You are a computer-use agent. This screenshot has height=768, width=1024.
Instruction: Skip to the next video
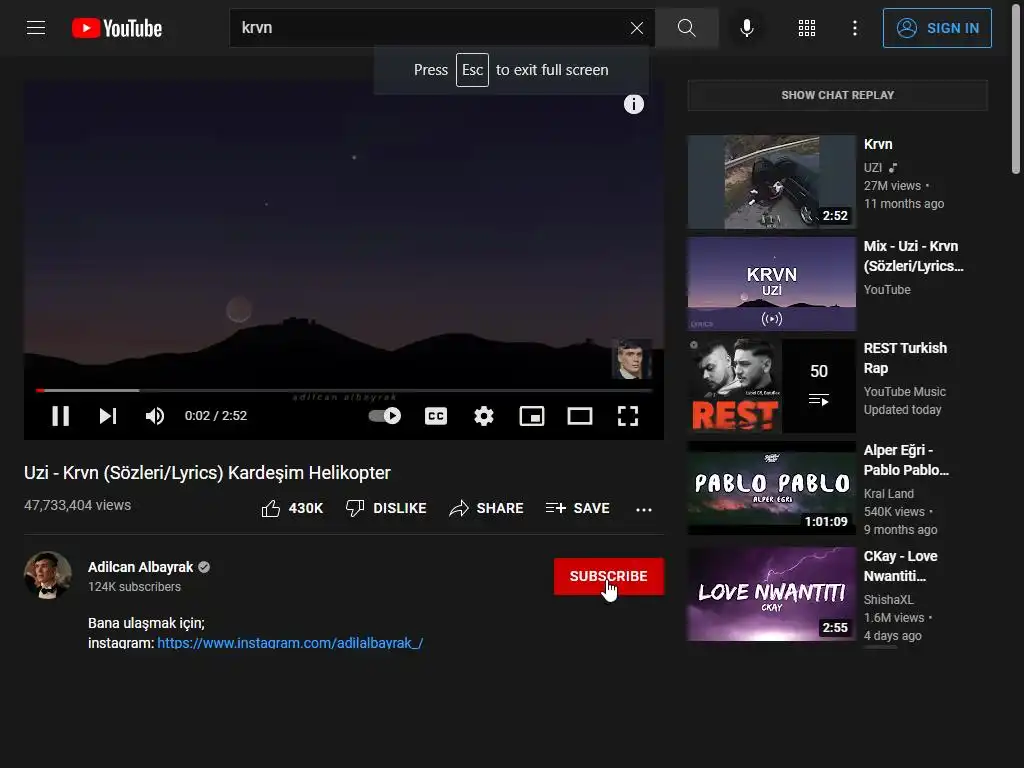108,416
